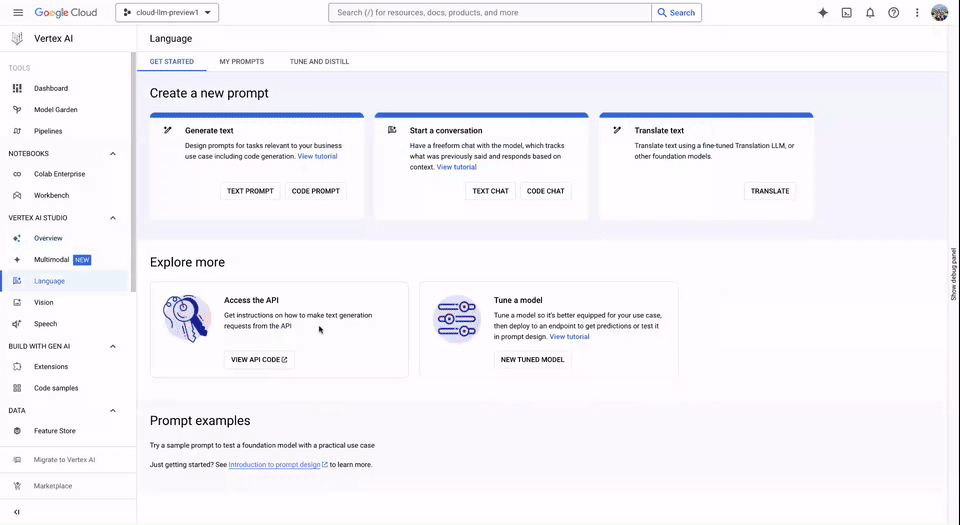The width and height of the screenshot is (960, 525).
Task: Collapse the Notebooks section
Action: (113, 154)
